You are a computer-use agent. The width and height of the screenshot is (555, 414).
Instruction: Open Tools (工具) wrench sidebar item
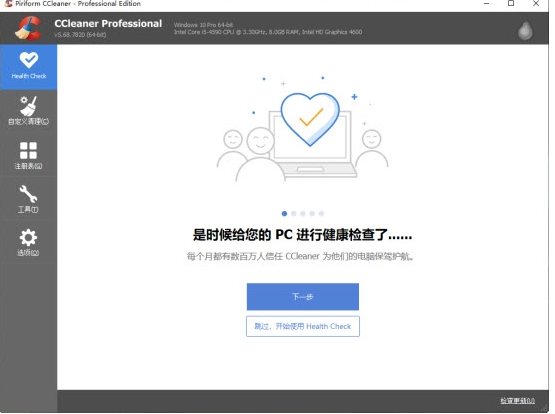pos(28,199)
